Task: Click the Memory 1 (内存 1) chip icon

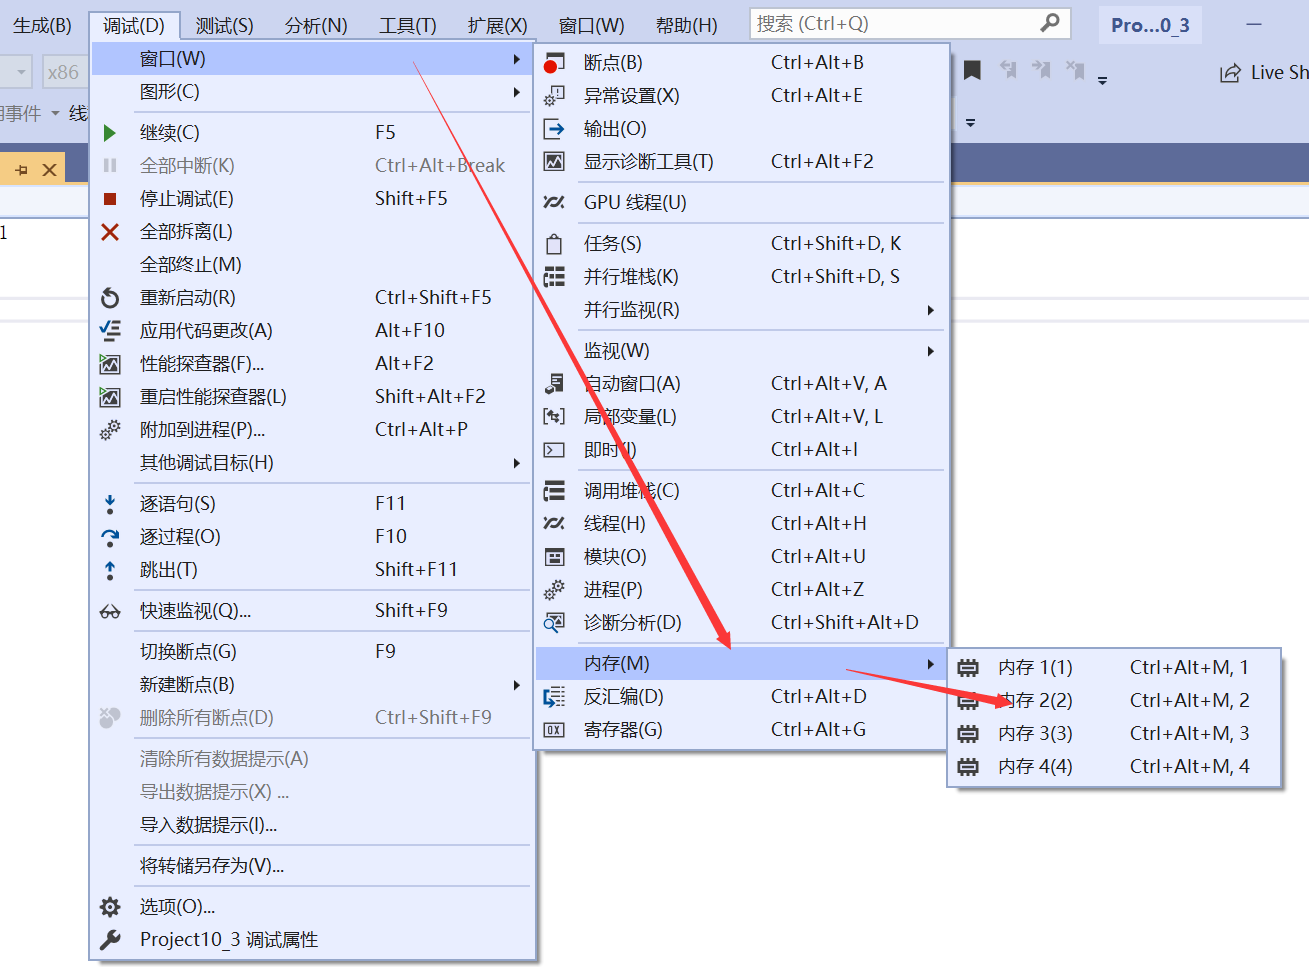Action: pyautogui.click(x=967, y=668)
